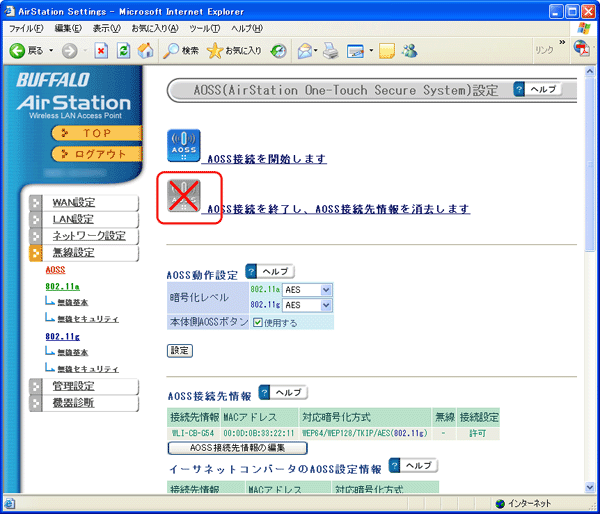
Task: Click the Internet zone globe in status bar
Action: [500, 503]
